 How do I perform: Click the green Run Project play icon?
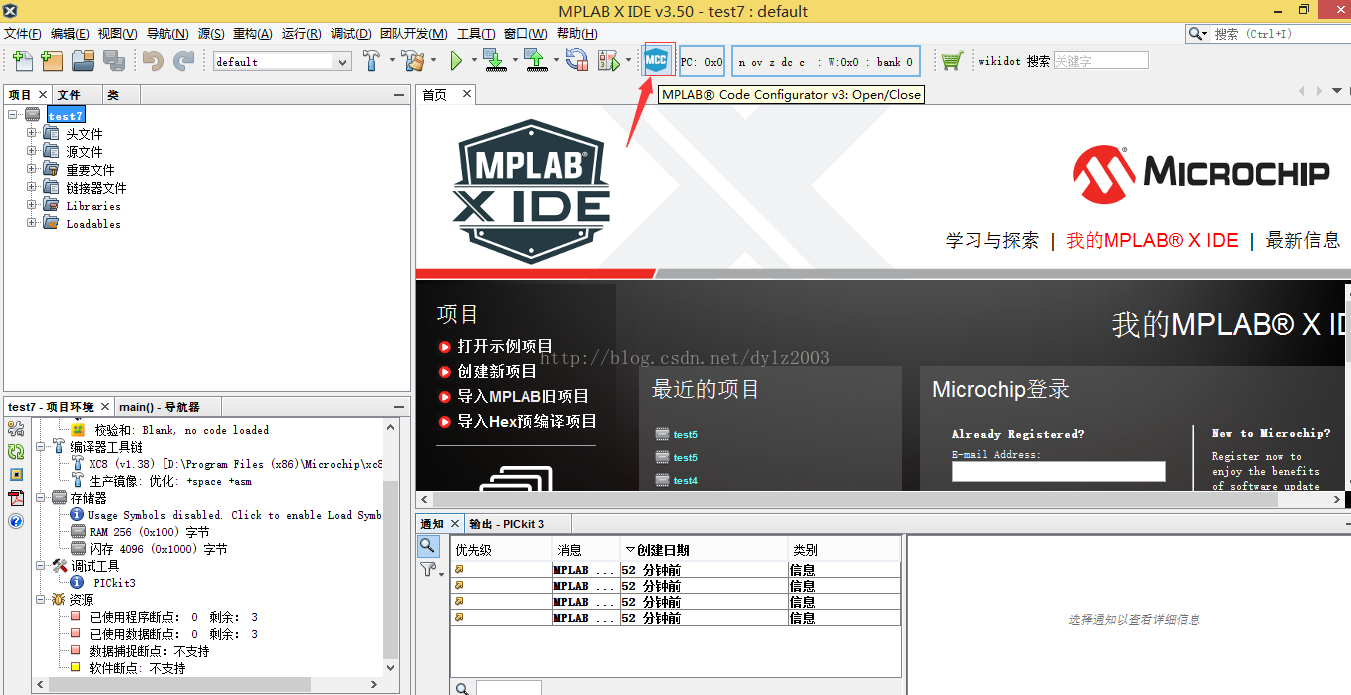pos(456,61)
